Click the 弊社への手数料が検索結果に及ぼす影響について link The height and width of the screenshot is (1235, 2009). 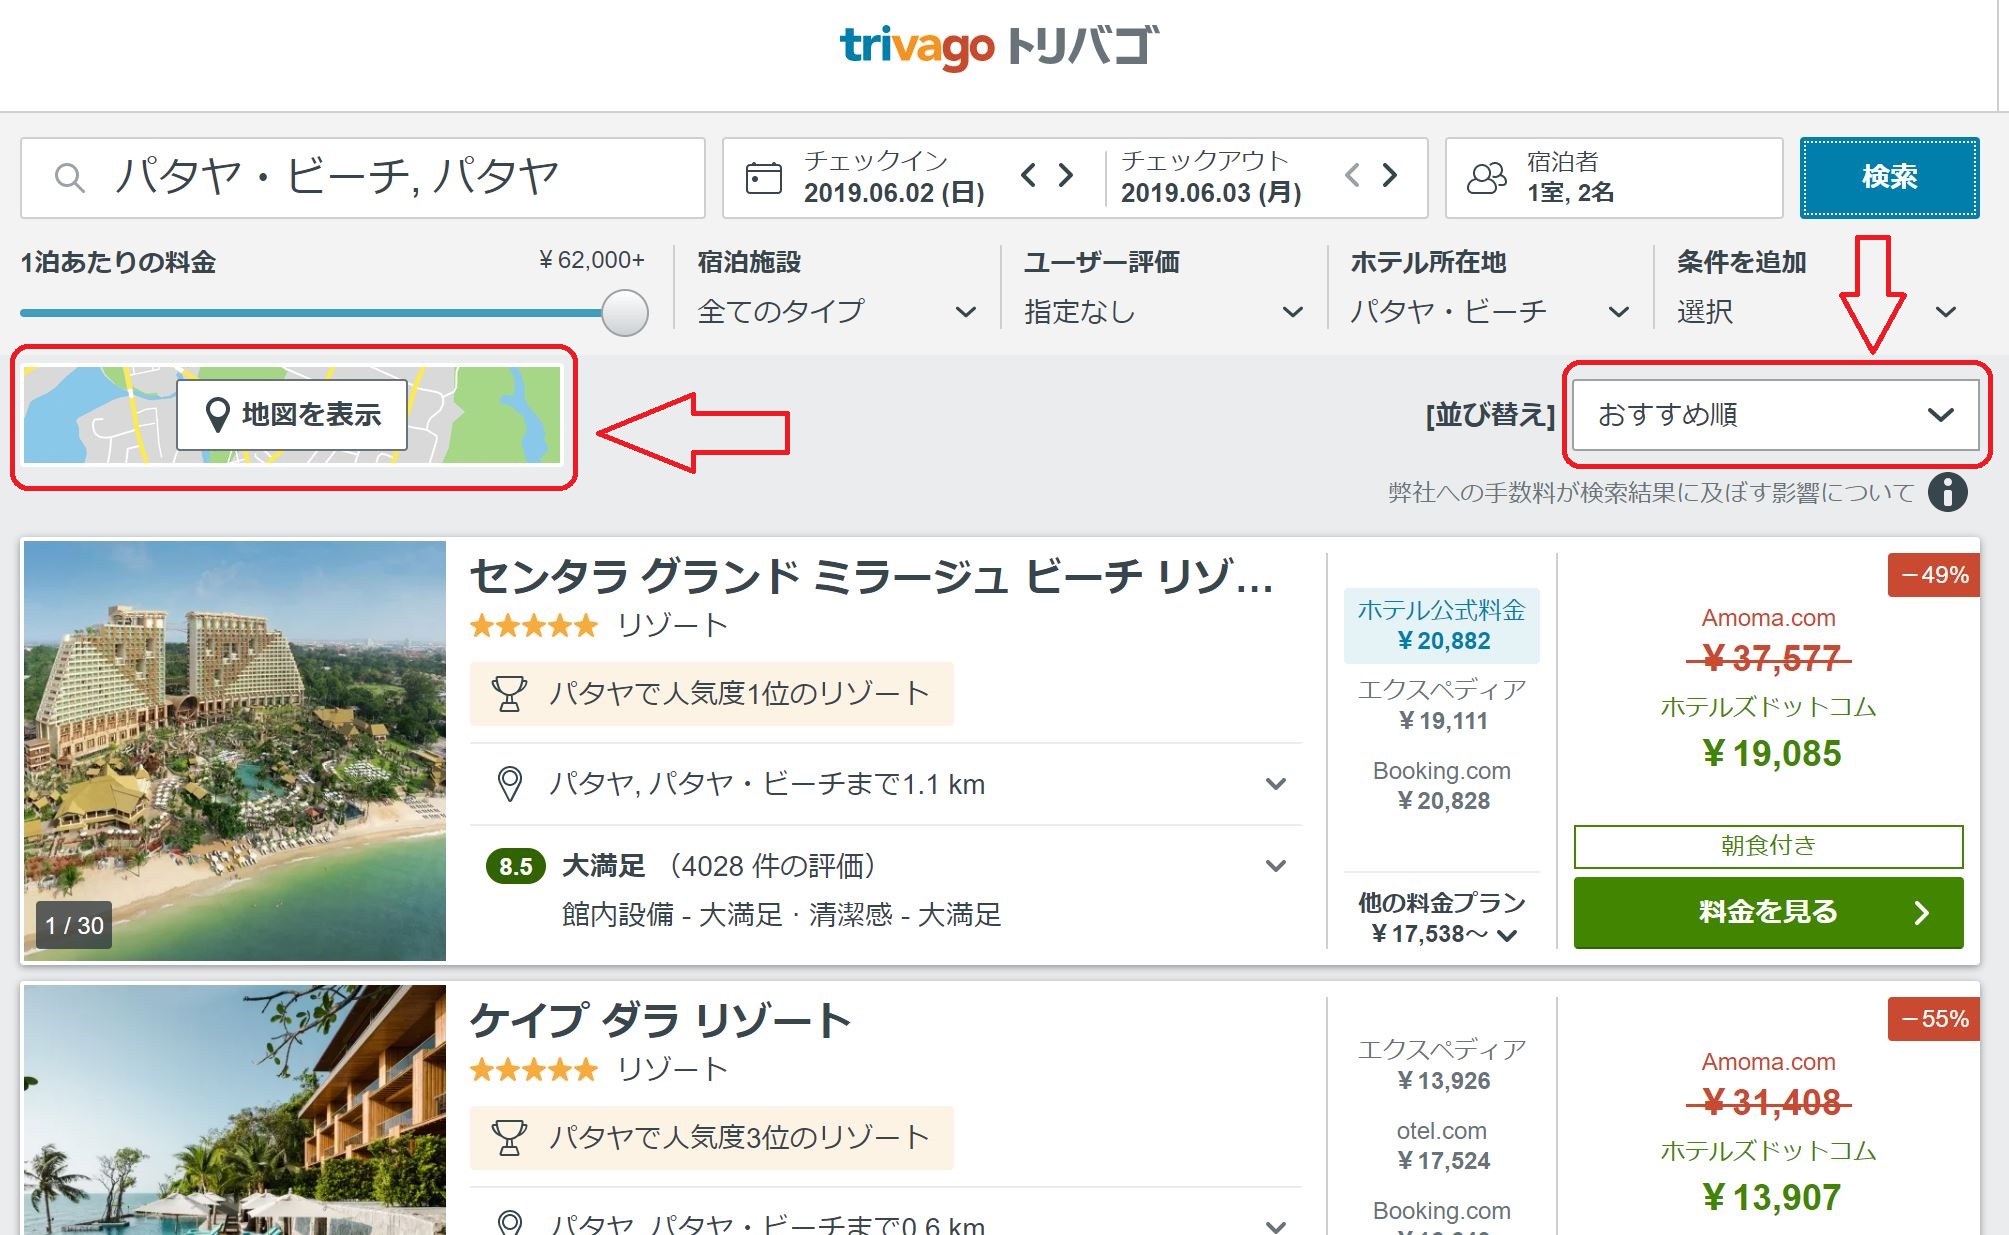coord(1651,492)
